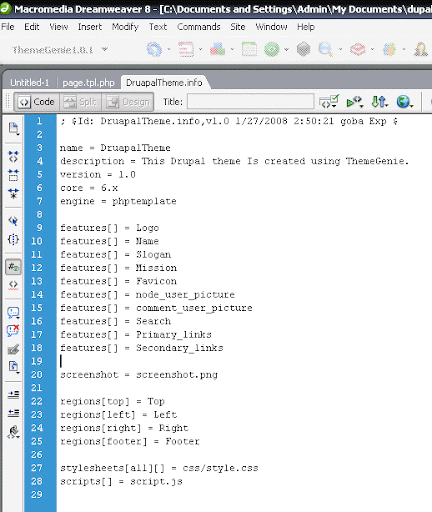432x512 pixels.
Task: Open the File management arrows icon
Action: pos(379,101)
